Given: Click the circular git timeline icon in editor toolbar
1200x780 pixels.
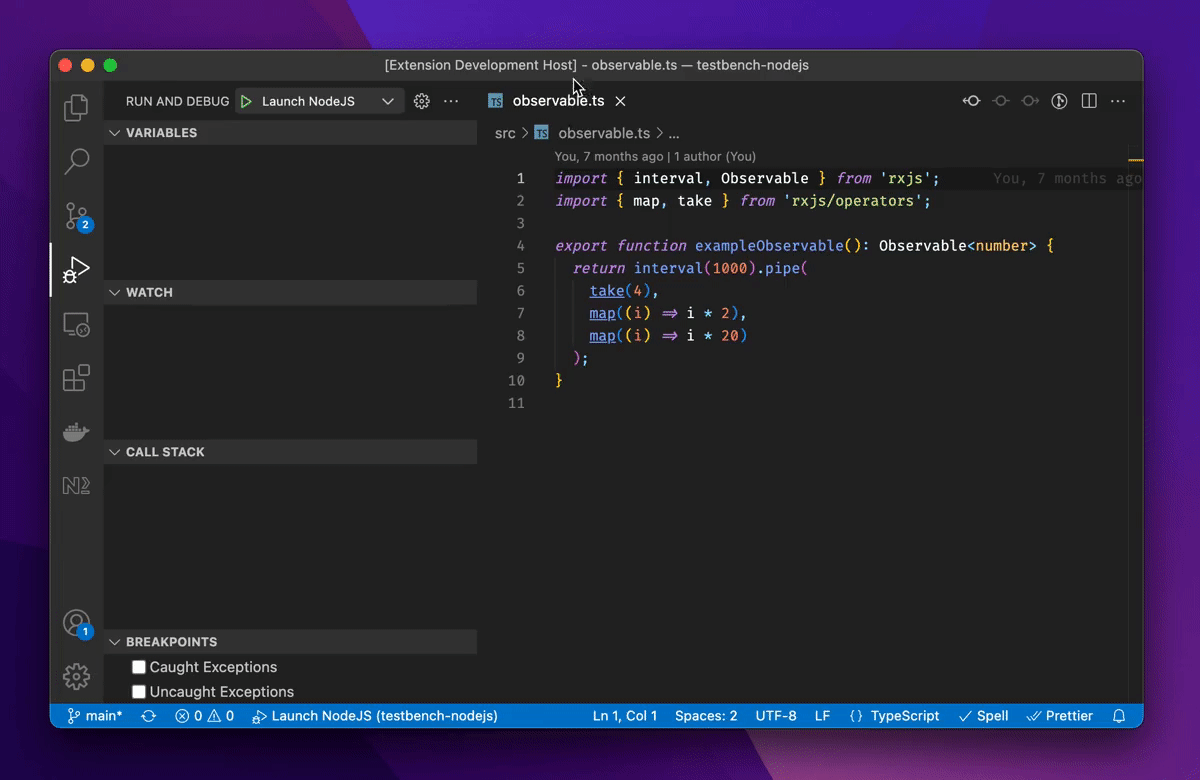Looking at the screenshot, I should (x=1059, y=101).
